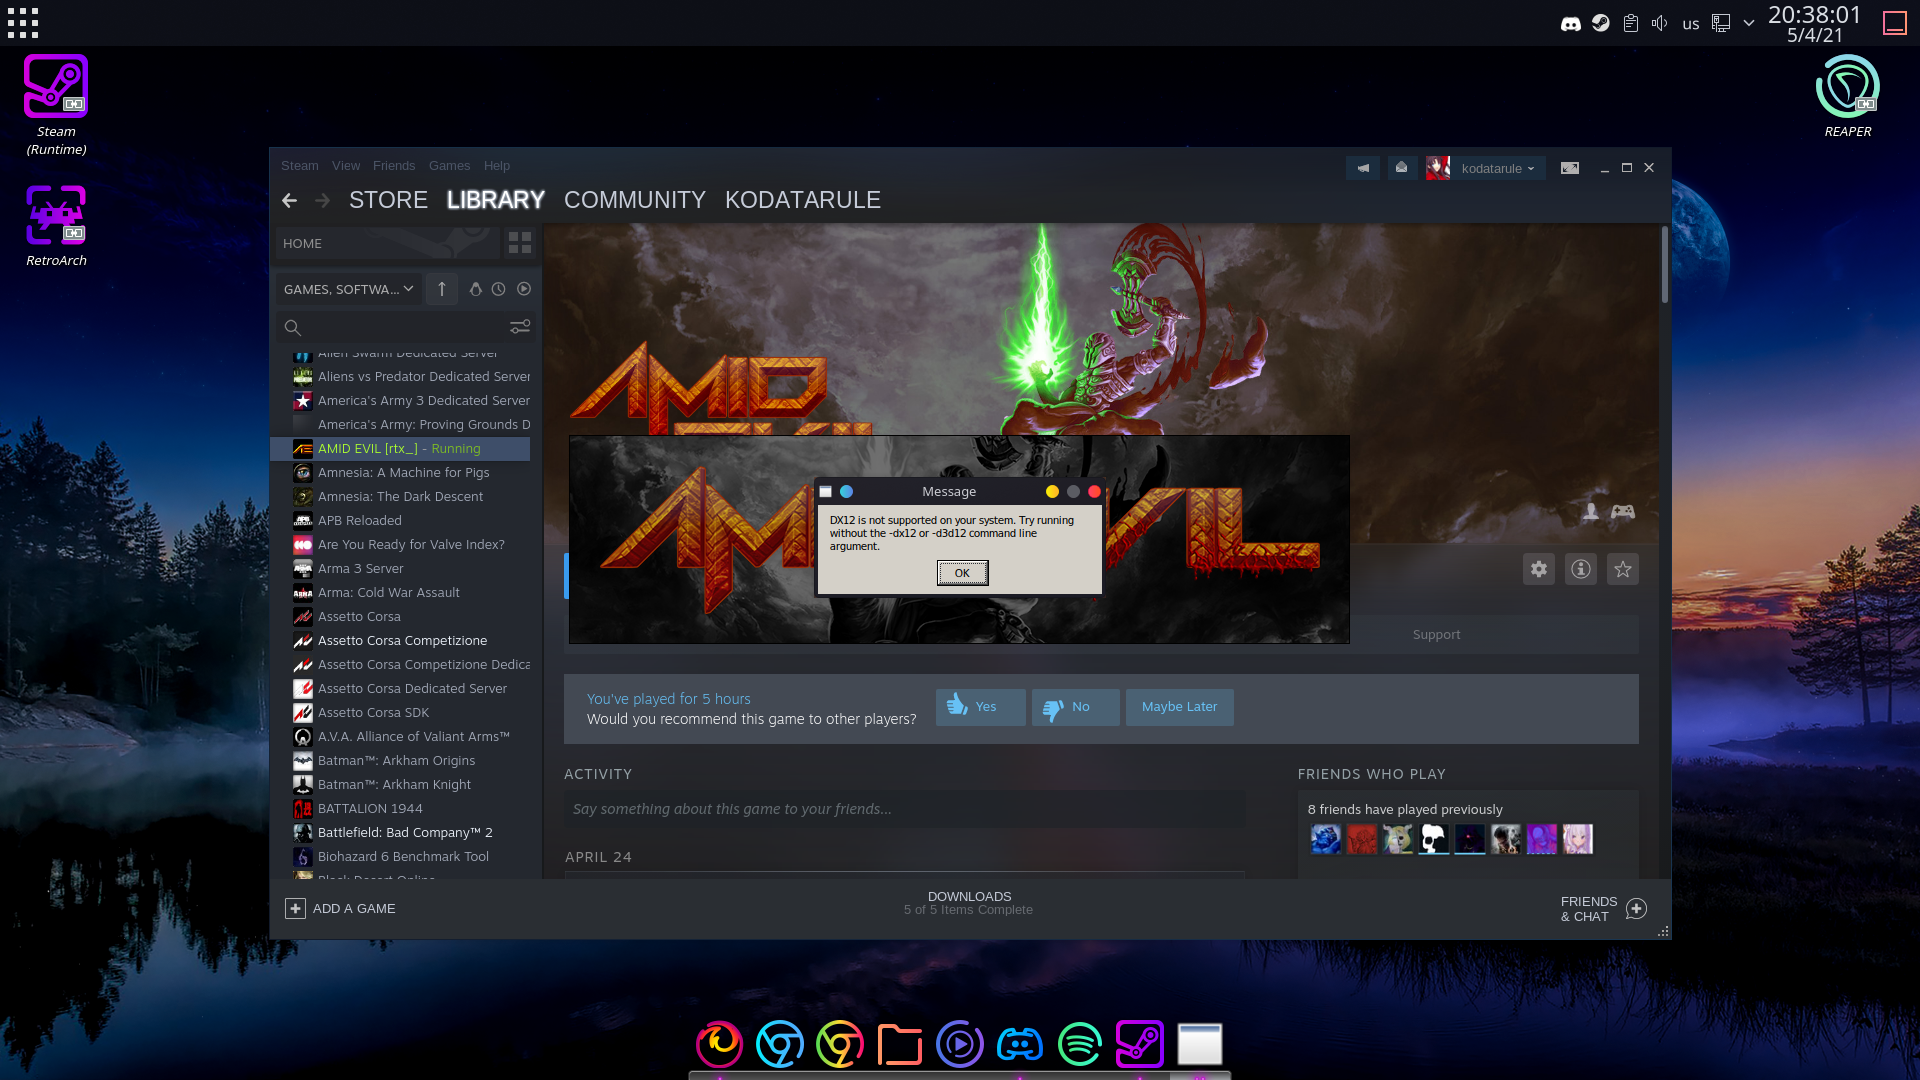The height and width of the screenshot is (1080, 1920).
Task: Toggle the Linux games filter icon
Action: click(476, 289)
